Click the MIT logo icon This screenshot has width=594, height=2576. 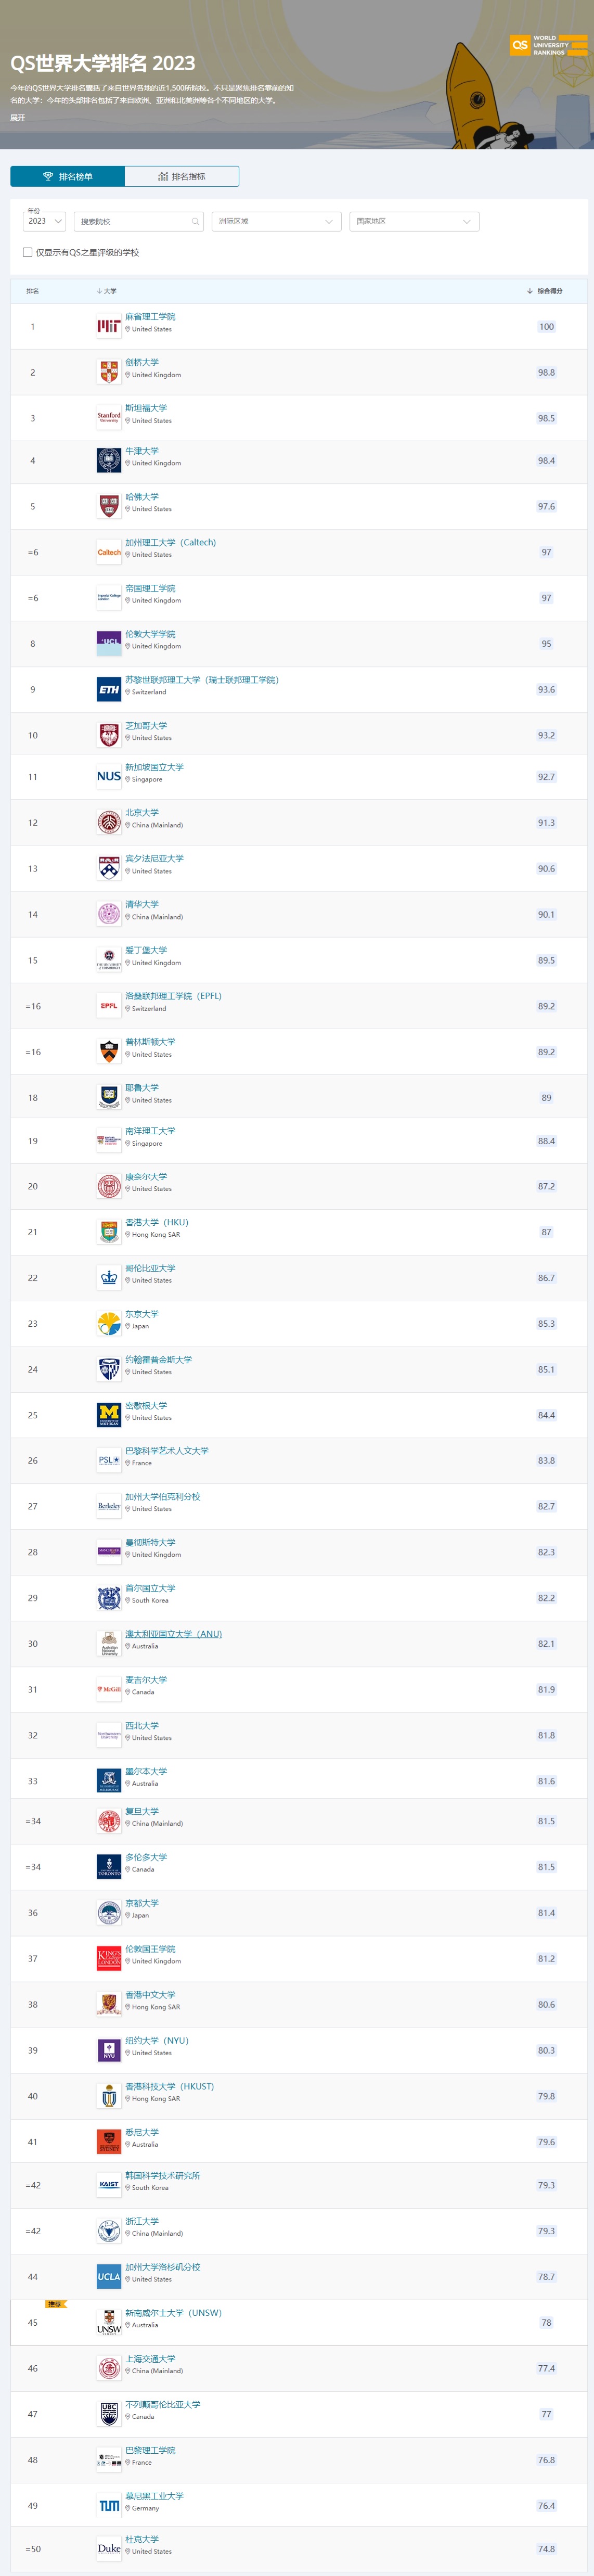108,326
